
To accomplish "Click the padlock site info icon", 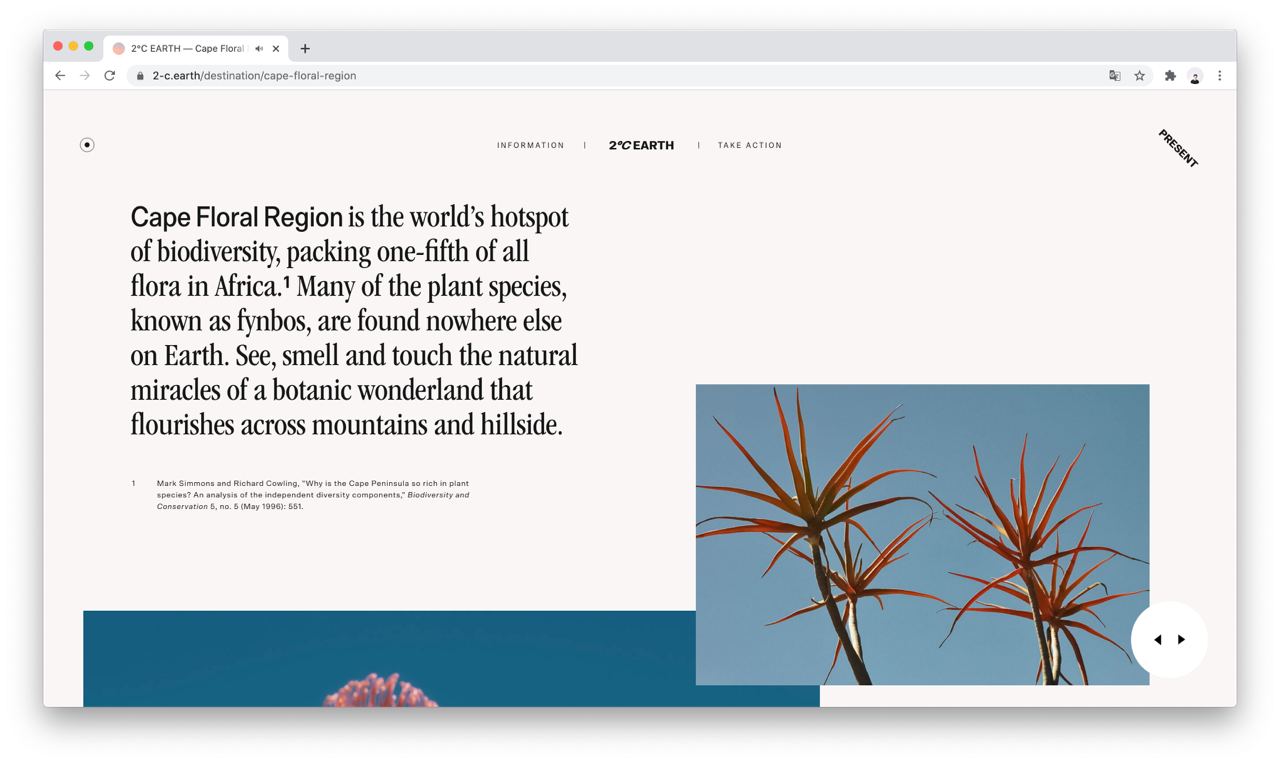I will tap(140, 76).
